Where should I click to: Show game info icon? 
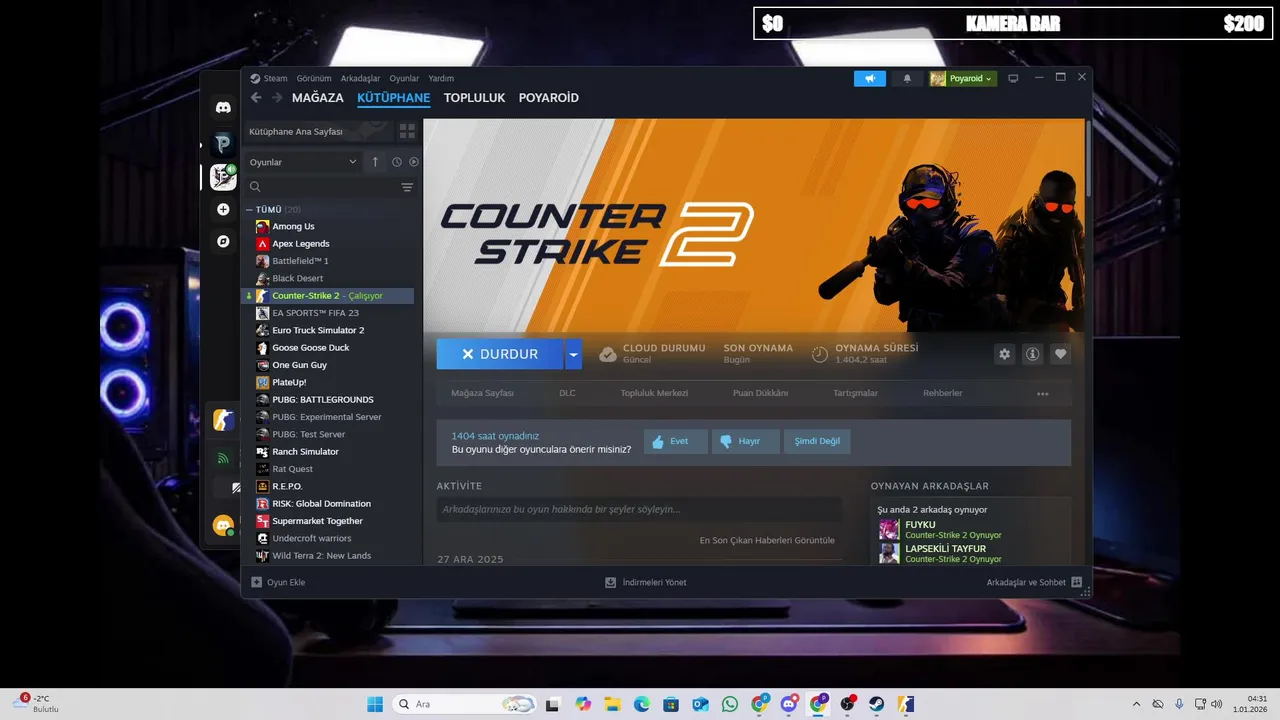(1033, 354)
